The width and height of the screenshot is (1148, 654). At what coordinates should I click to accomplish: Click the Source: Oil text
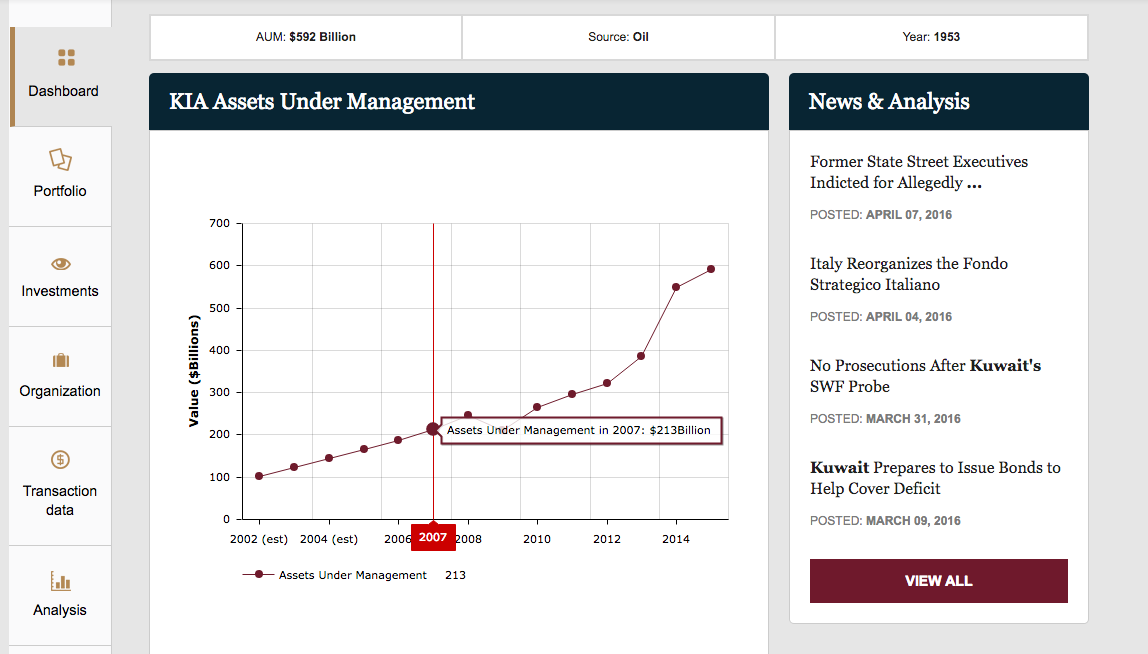tap(619, 37)
